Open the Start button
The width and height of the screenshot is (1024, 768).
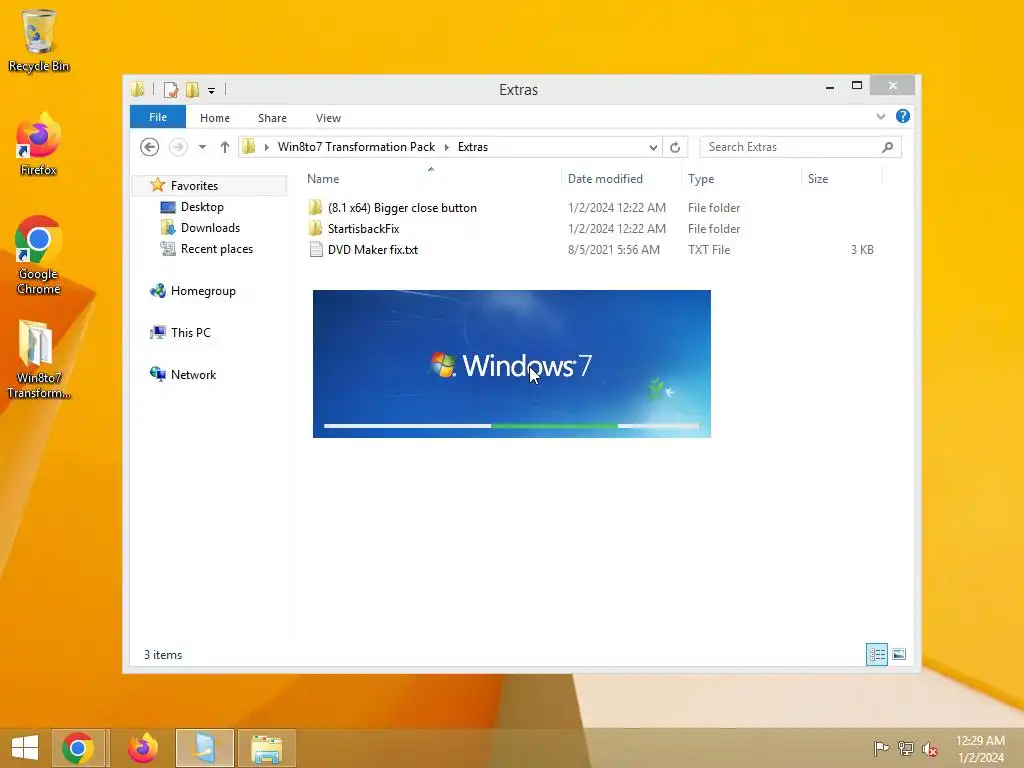25,748
